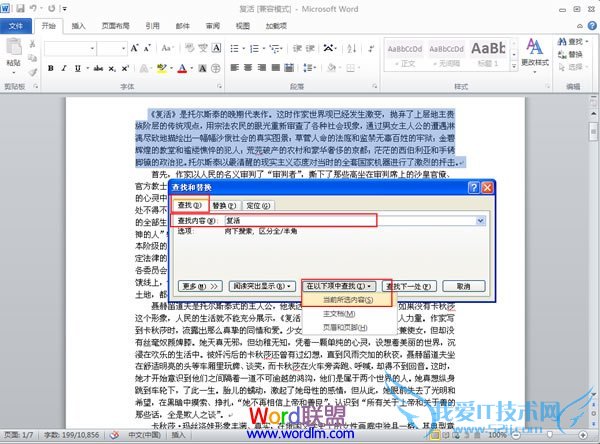
Task: Switch to the Insert ribbon tab
Action: (x=78, y=26)
